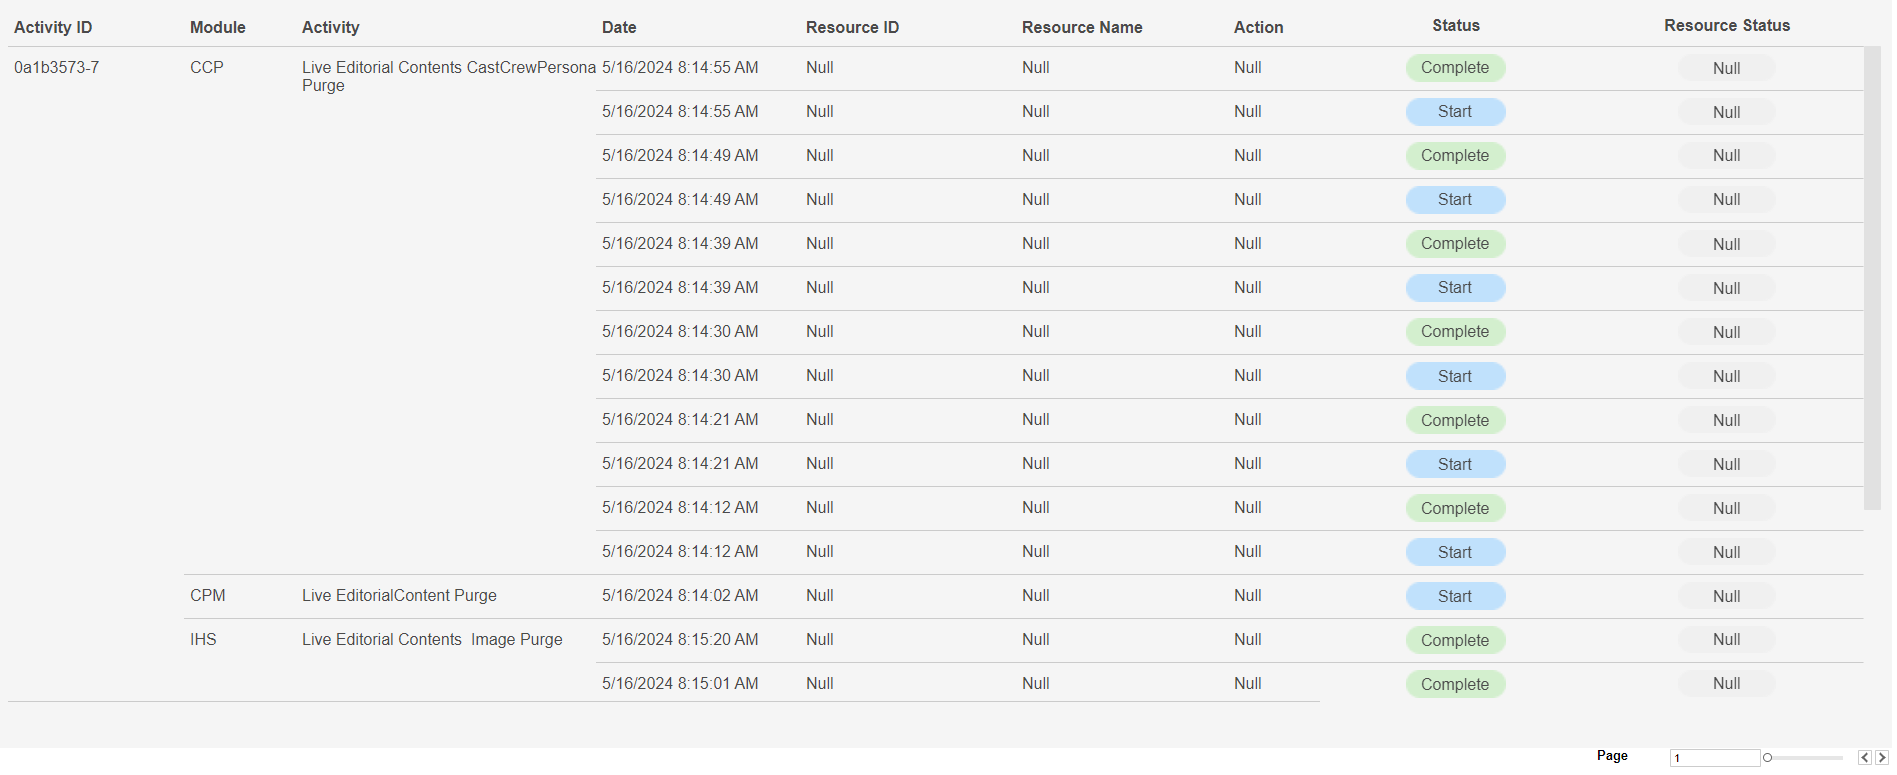Click the Page number input field

pyautogui.click(x=1714, y=758)
